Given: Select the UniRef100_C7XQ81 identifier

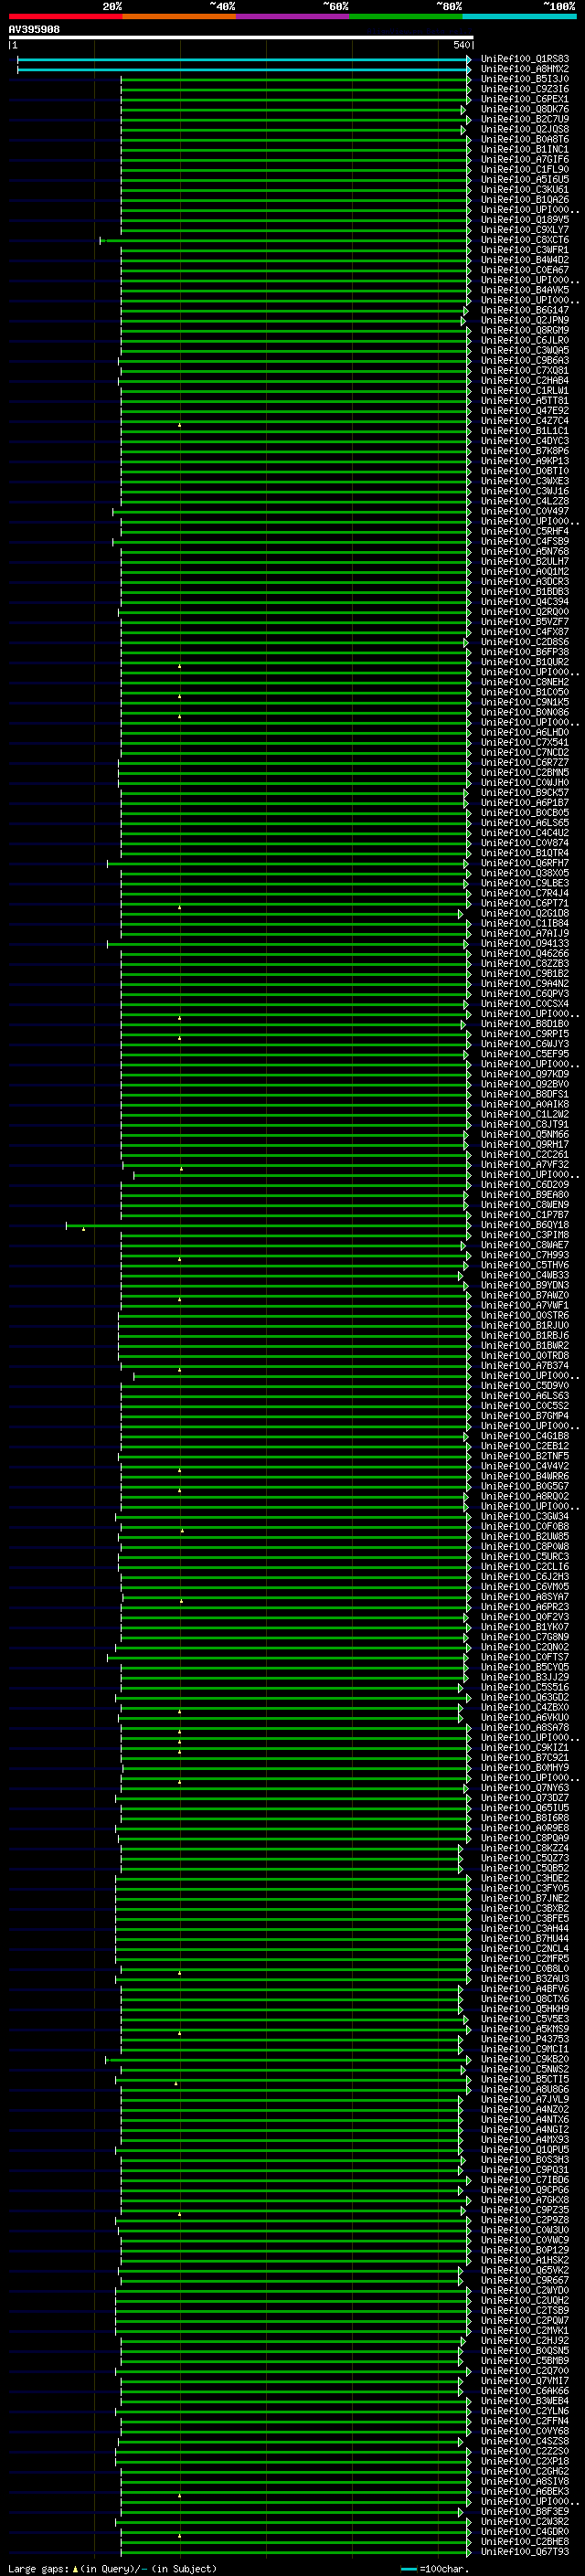Looking at the screenshot, I should [525, 370].
